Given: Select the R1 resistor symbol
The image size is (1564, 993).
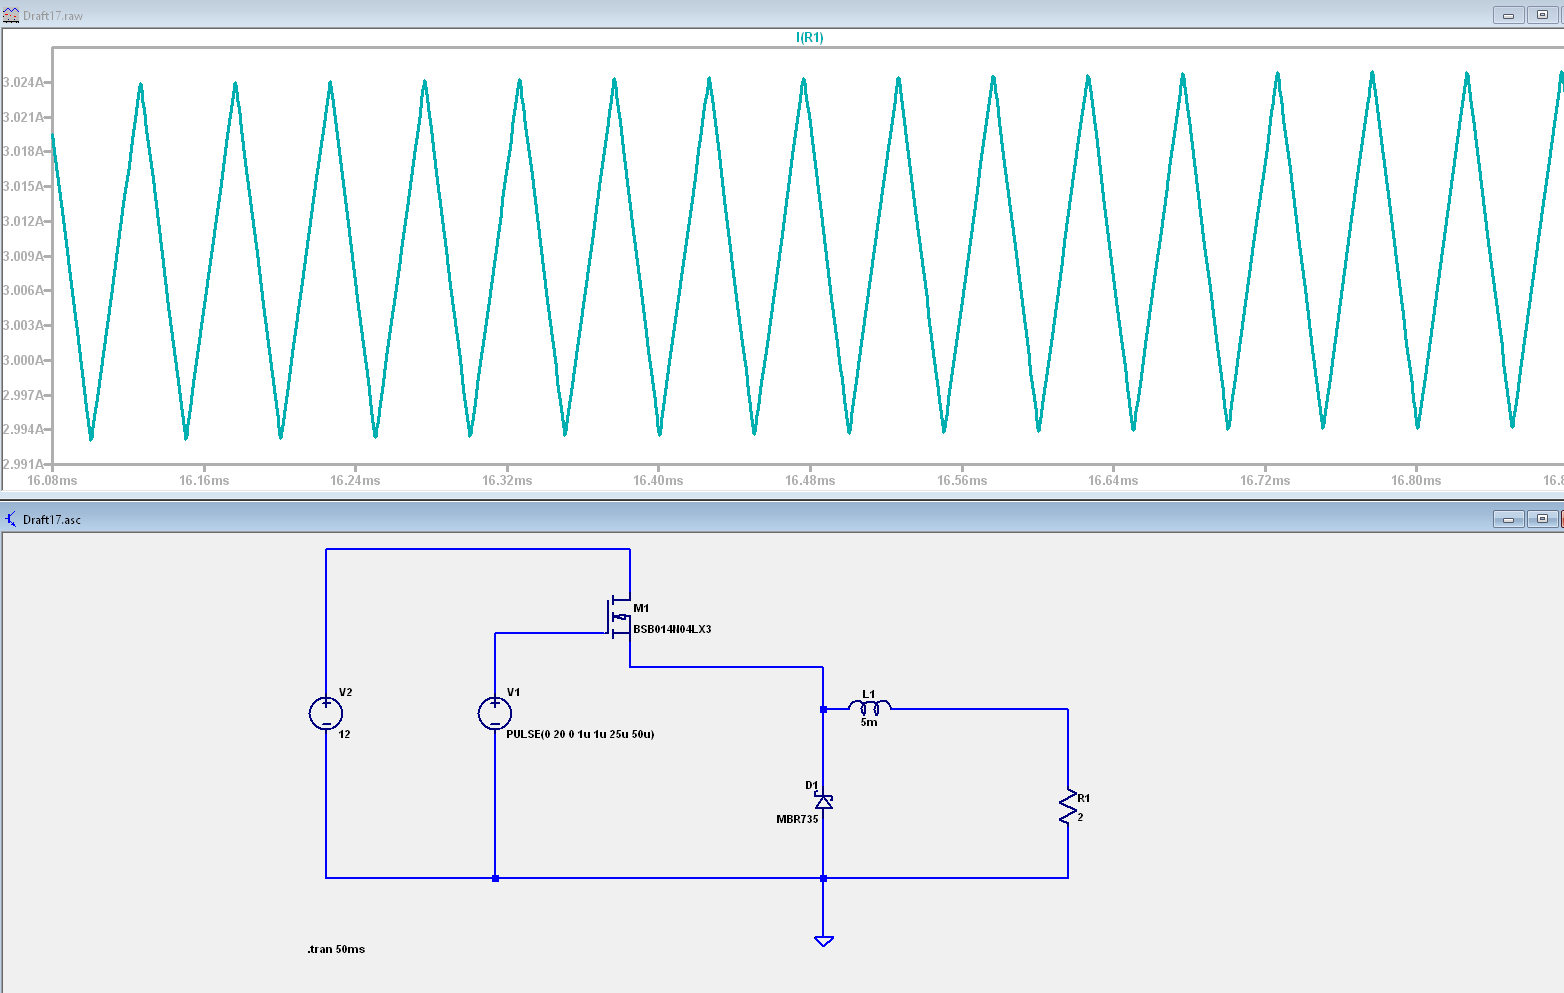Looking at the screenshot, I should (1068, 808).
